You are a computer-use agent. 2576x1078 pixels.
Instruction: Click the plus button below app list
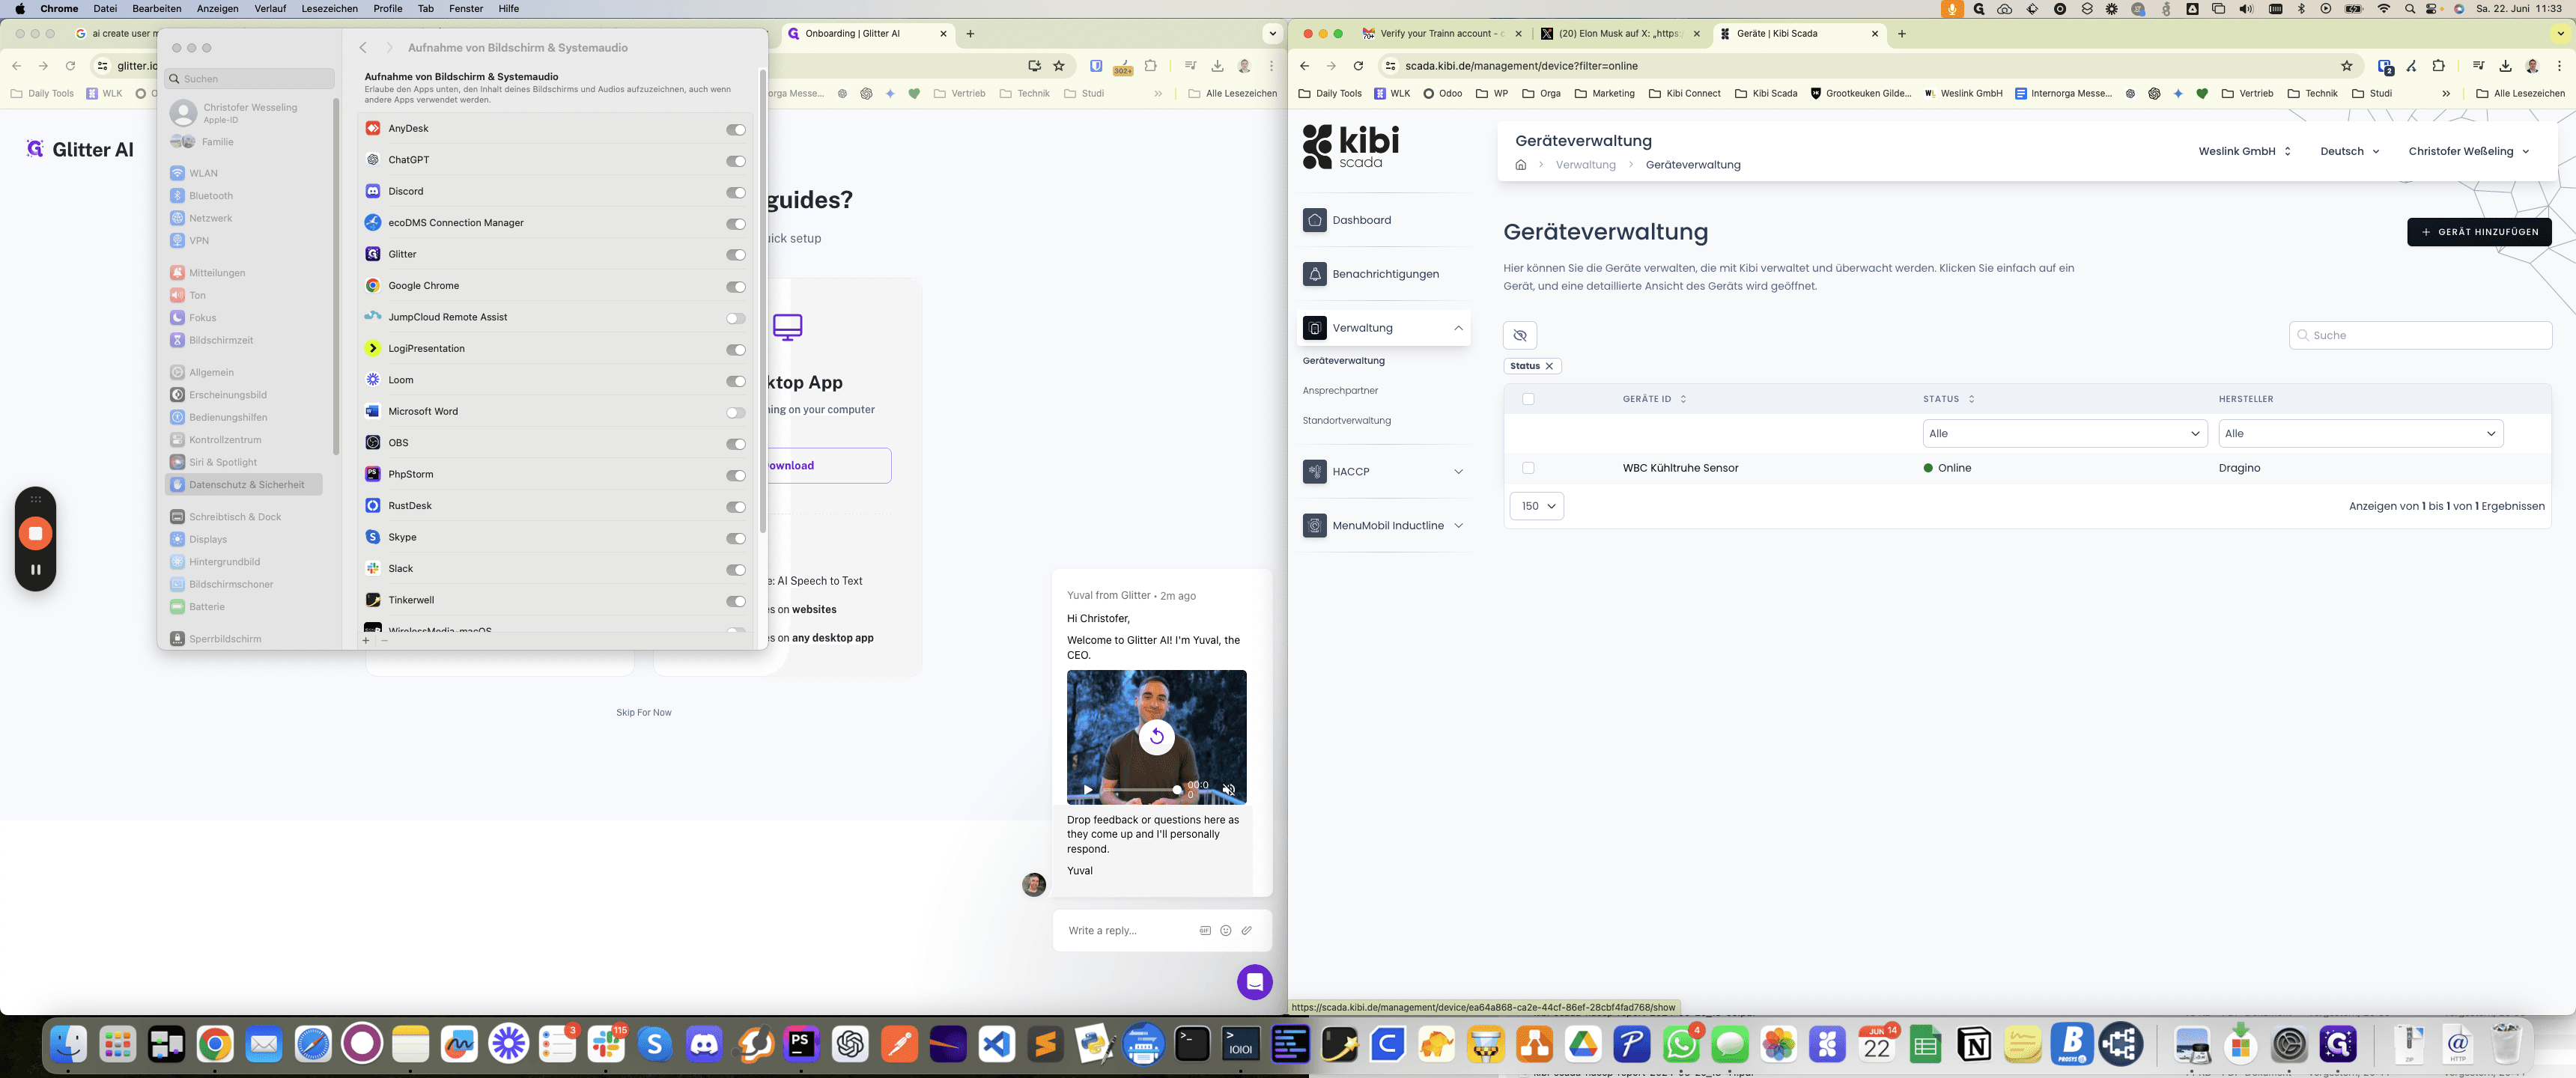point(366,640)
